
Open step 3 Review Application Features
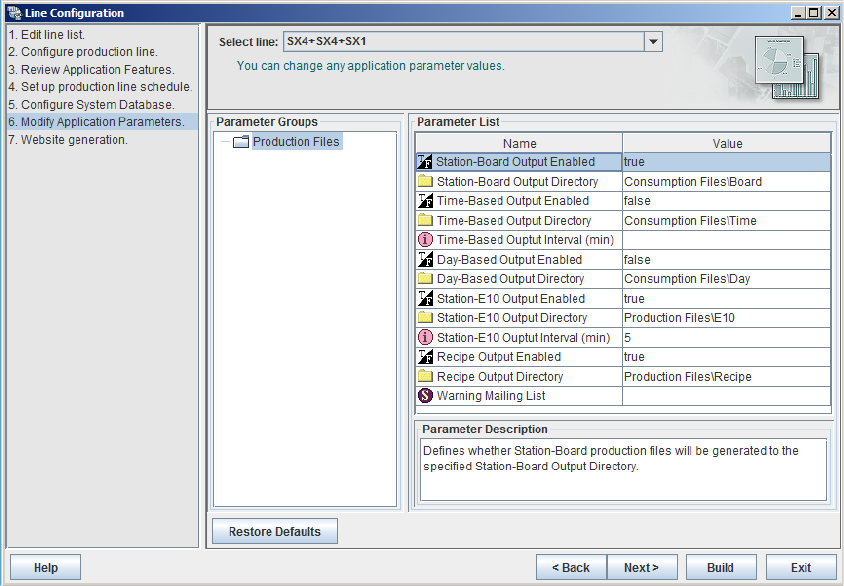pyautogui.click(x=91, y=69)
